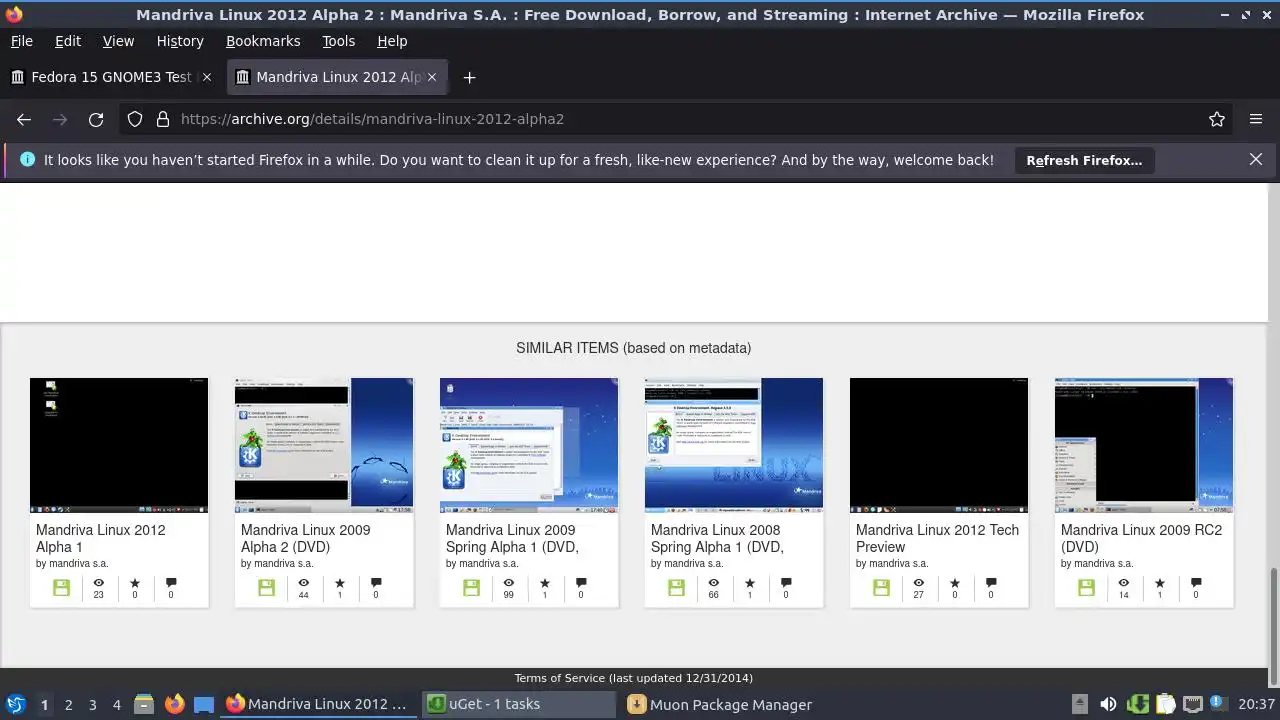Viewport: 1280px width, 720px height.
Task: Open the volume speaker tray icon
Action: point(1108,704)
